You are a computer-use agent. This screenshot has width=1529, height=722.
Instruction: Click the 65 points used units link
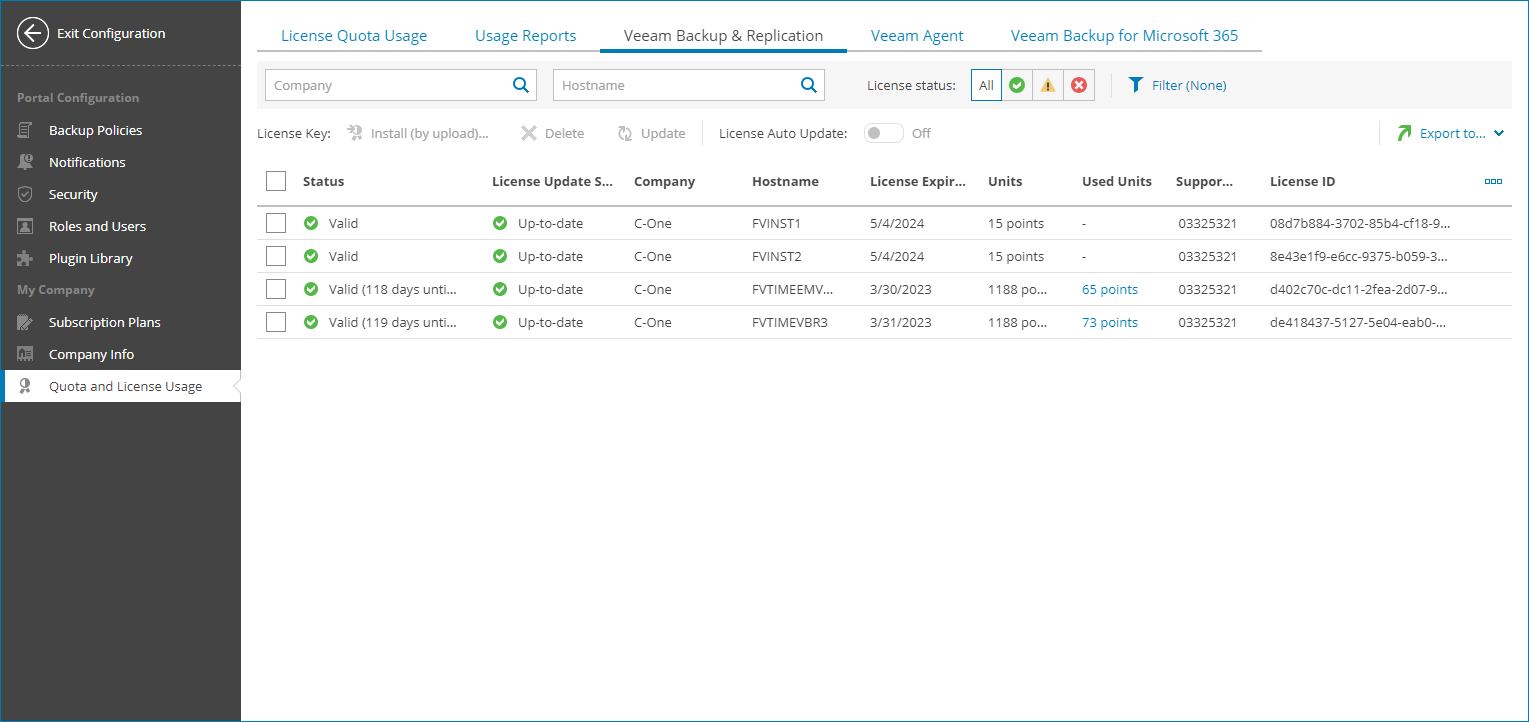[x=1109, y=289]
